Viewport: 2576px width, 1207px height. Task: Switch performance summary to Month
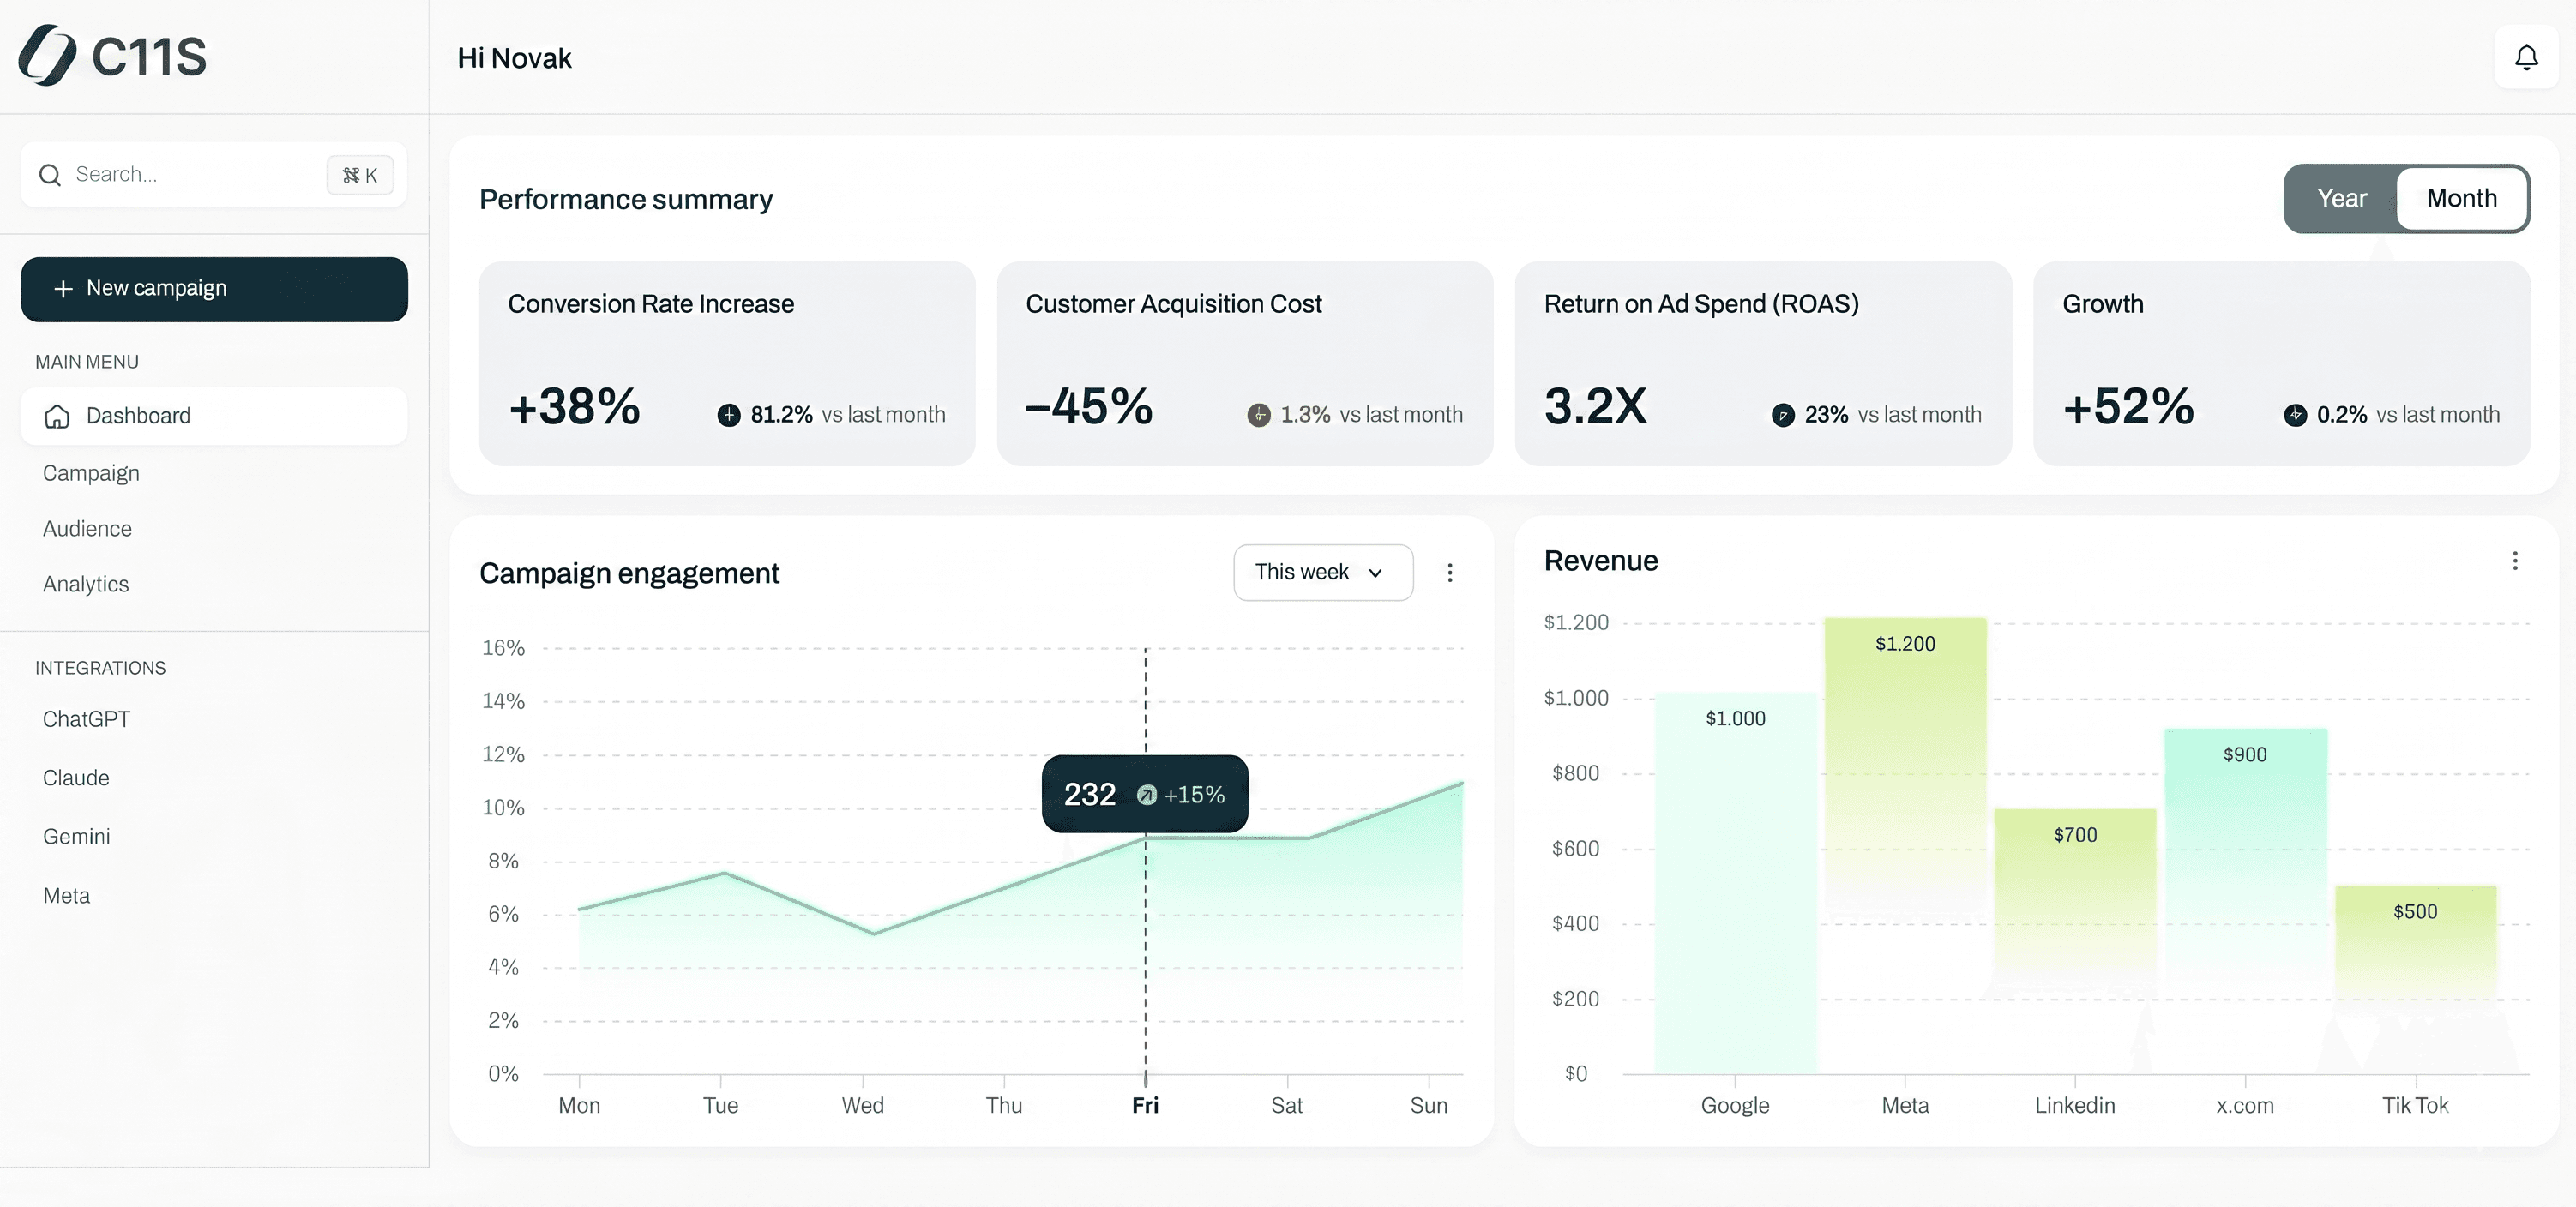click(2461, 199)
